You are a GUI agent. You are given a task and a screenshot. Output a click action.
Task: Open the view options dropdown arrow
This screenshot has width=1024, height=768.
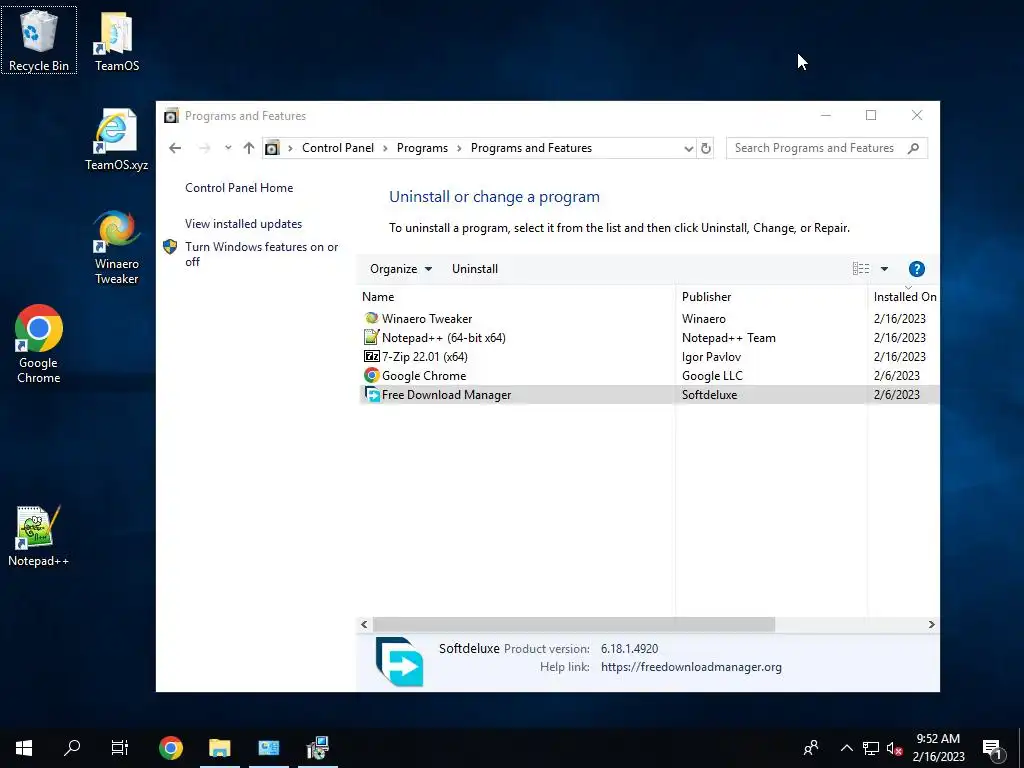tap(884, 269)
